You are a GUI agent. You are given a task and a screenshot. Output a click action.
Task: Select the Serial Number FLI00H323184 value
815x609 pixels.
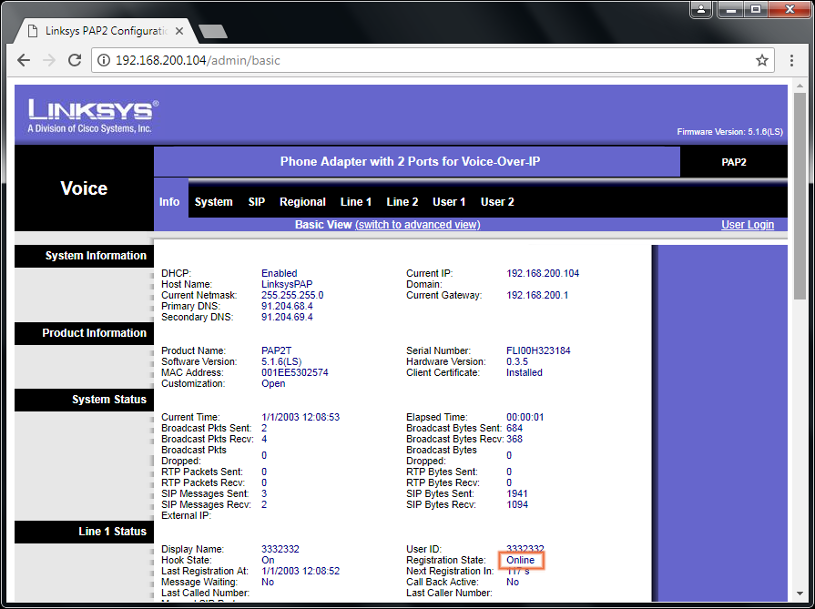click(538, 351)
